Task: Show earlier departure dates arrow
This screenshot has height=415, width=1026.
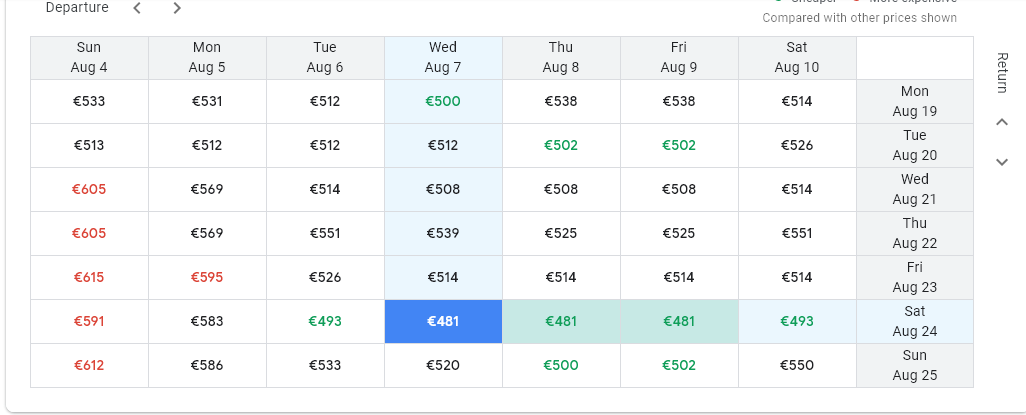Action: click(x=137, y=8)
